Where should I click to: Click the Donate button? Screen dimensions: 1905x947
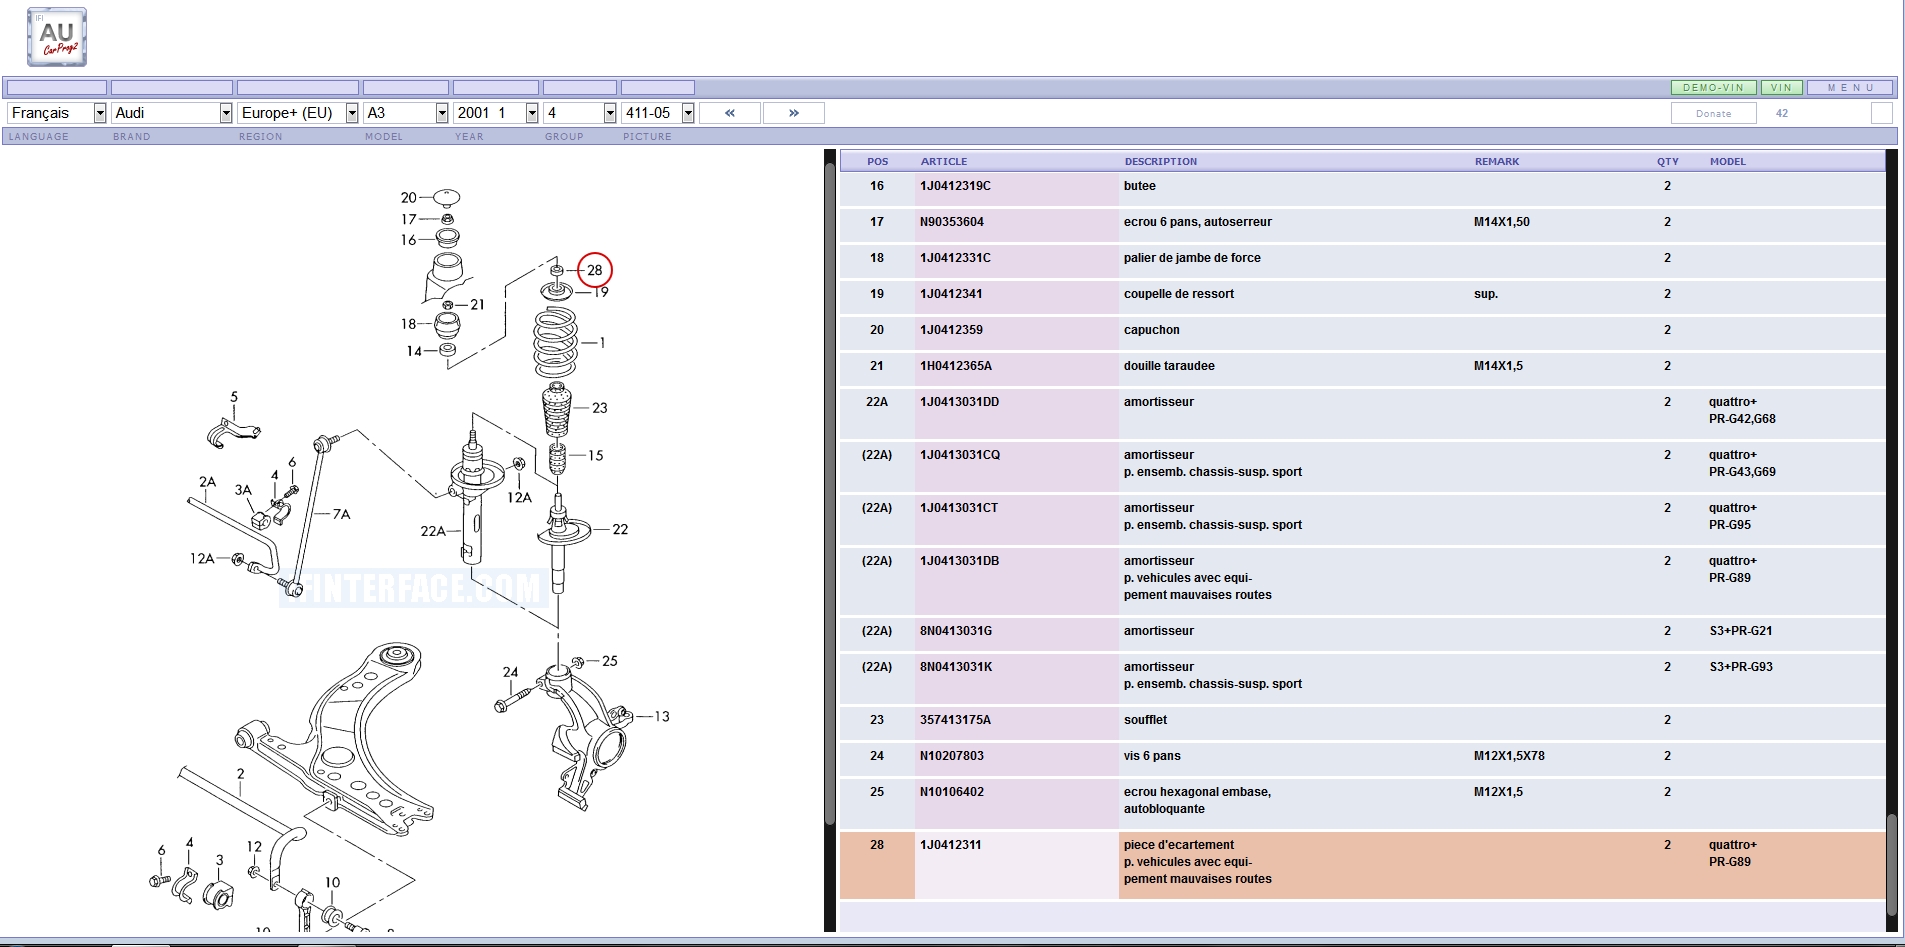point(1713,114)
